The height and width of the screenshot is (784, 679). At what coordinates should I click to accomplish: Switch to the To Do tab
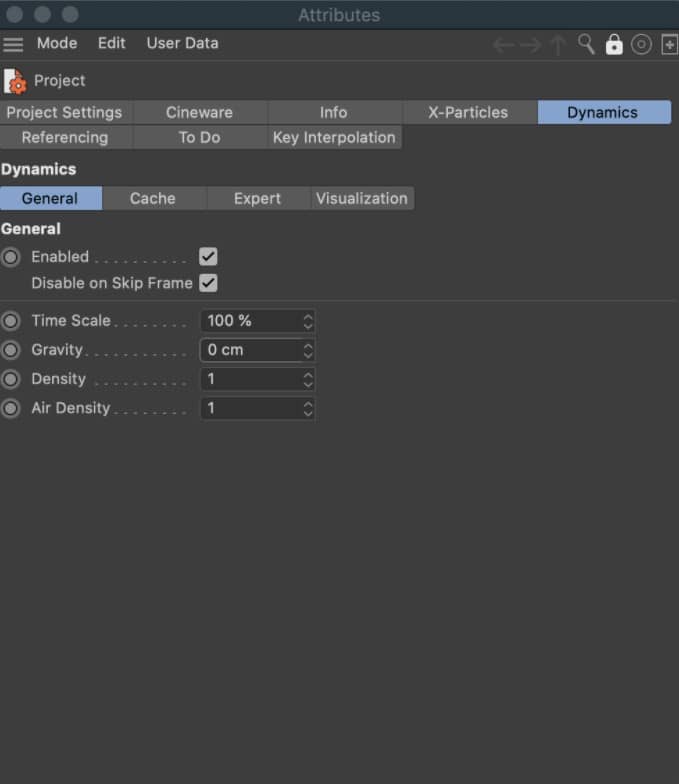click(200, 138)
